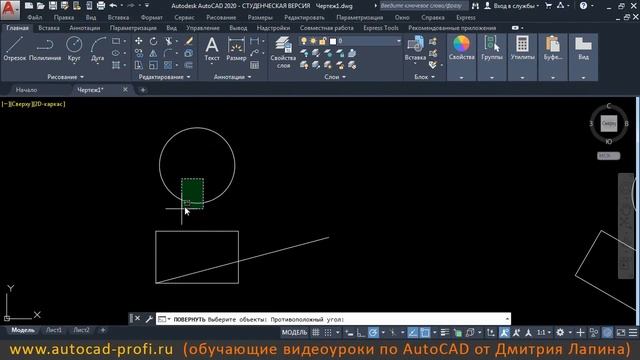Select the Размер dimension tool
This screenshot has height=360, width=640.
click(x=236, y=49)
